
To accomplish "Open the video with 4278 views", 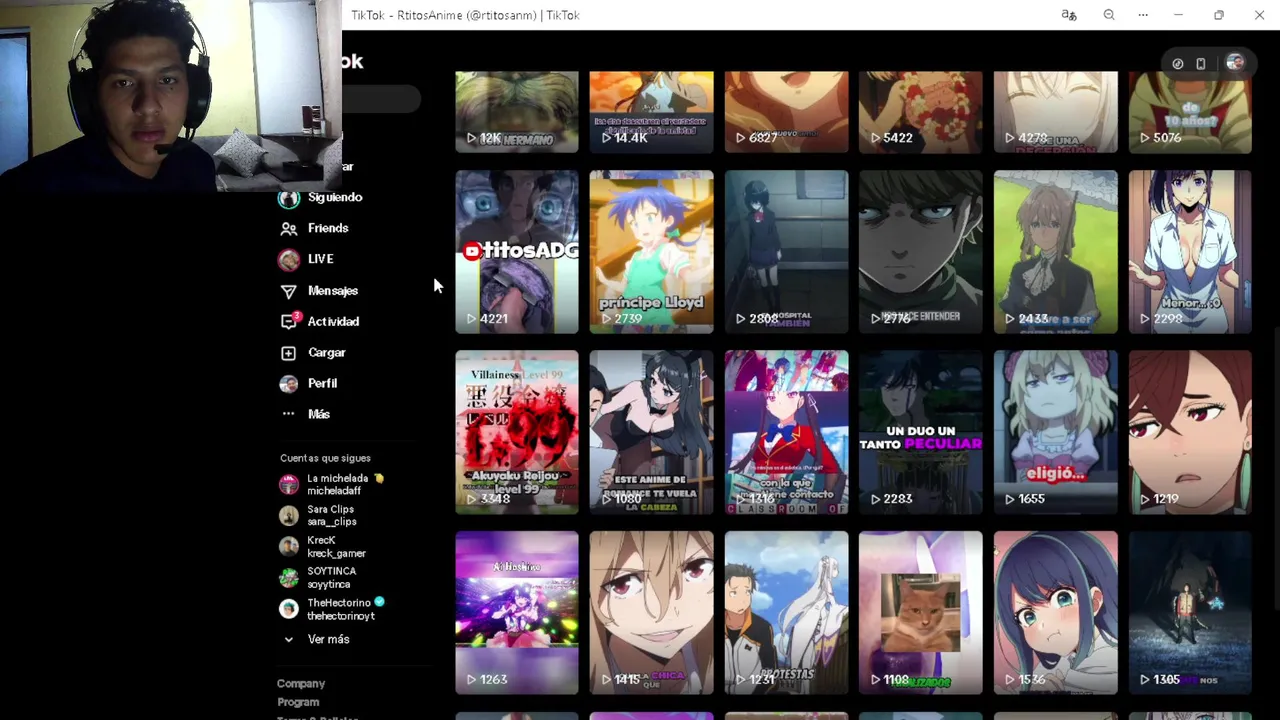I will [x=1055, y=112].
